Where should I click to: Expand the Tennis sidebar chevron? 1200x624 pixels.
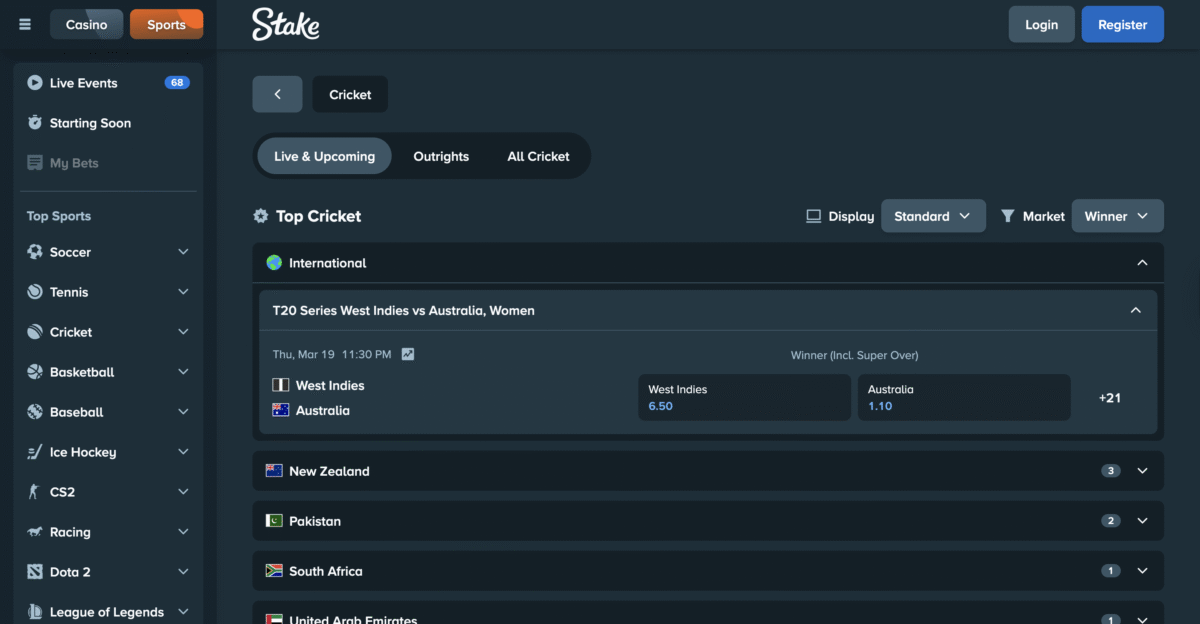(x=183, y=292)
